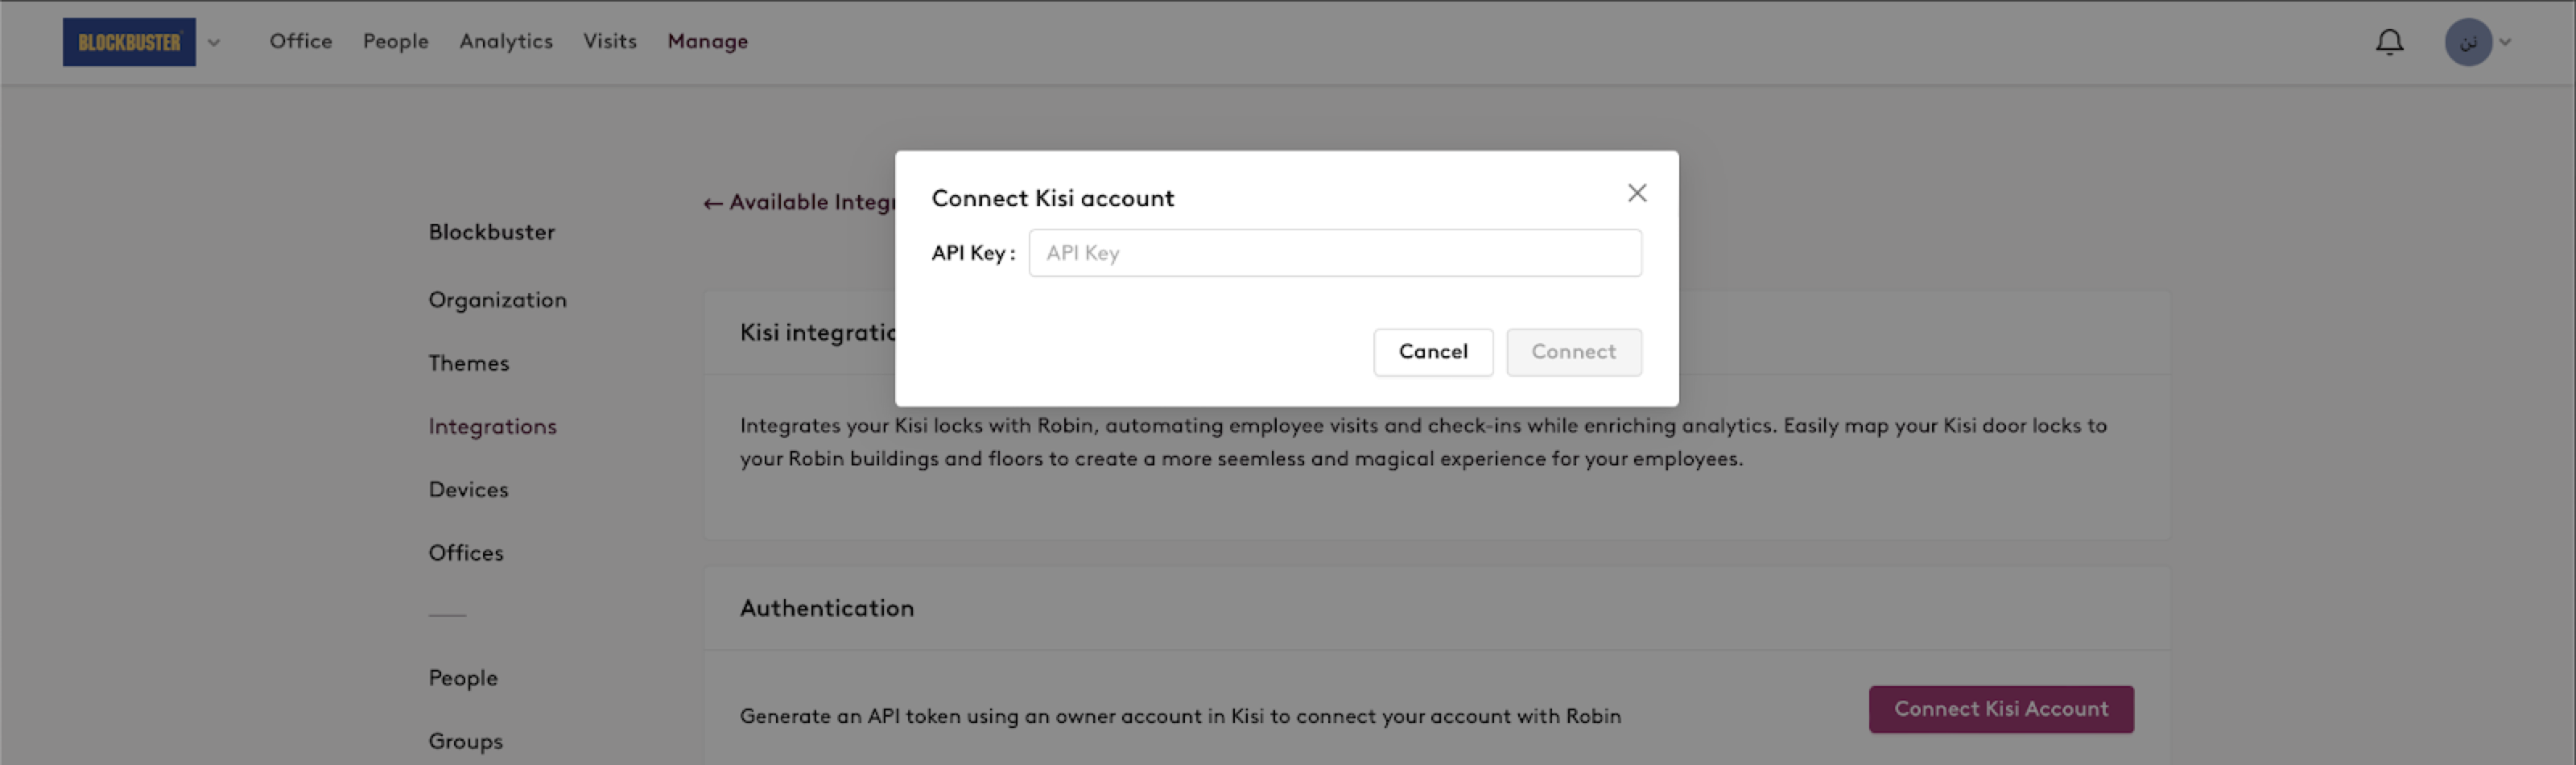Image resolution: width=2576 pixels, height=765 pixels.
Task: Open the Office tab
Action: pos(300,41)
